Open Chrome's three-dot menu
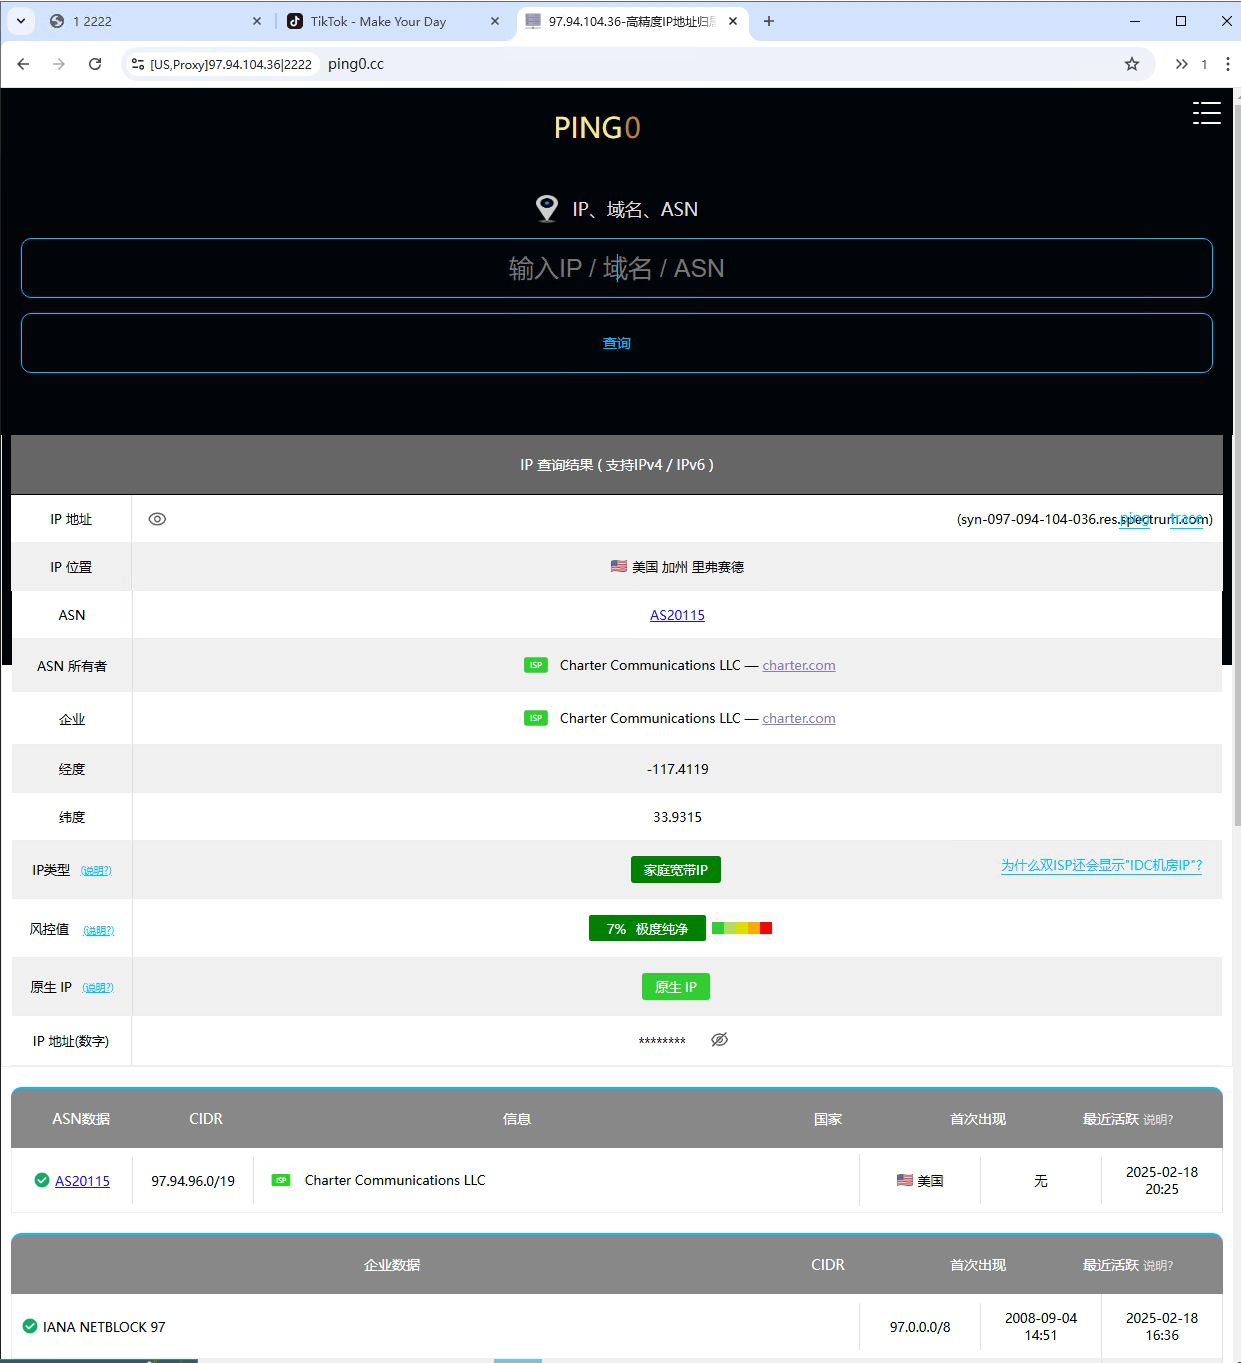1241x1363 pixels. [1227, 63]
